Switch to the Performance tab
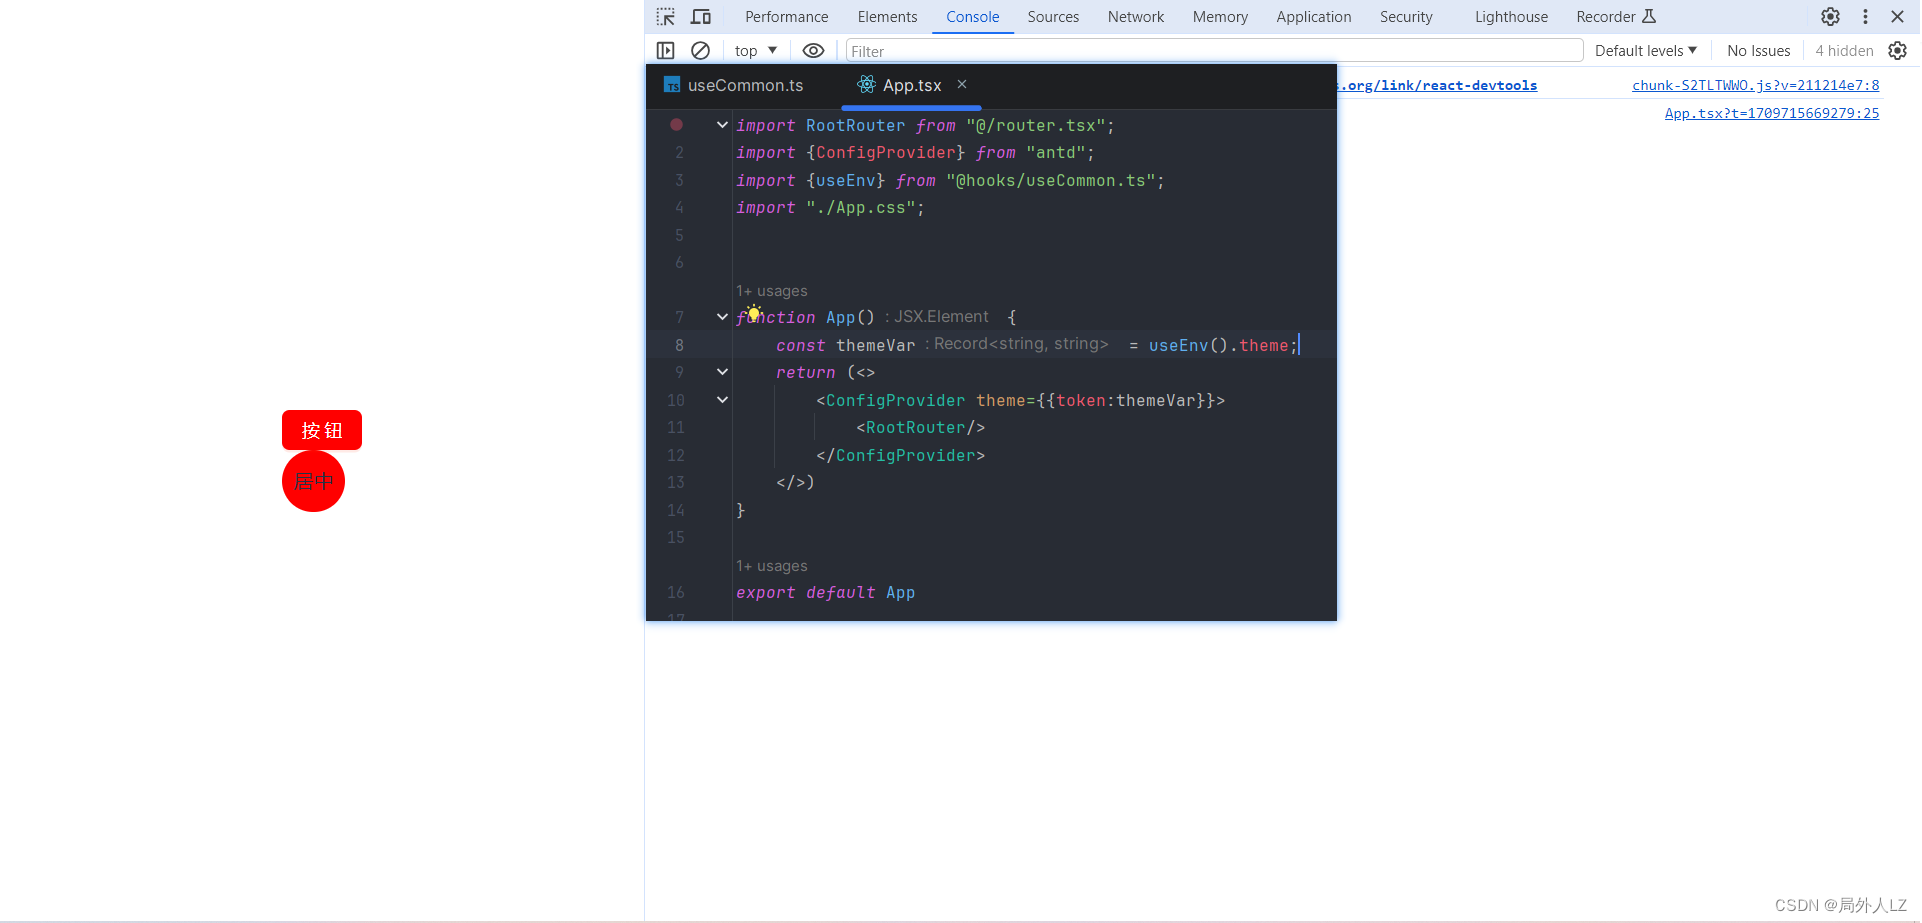 tap(787, 17)
